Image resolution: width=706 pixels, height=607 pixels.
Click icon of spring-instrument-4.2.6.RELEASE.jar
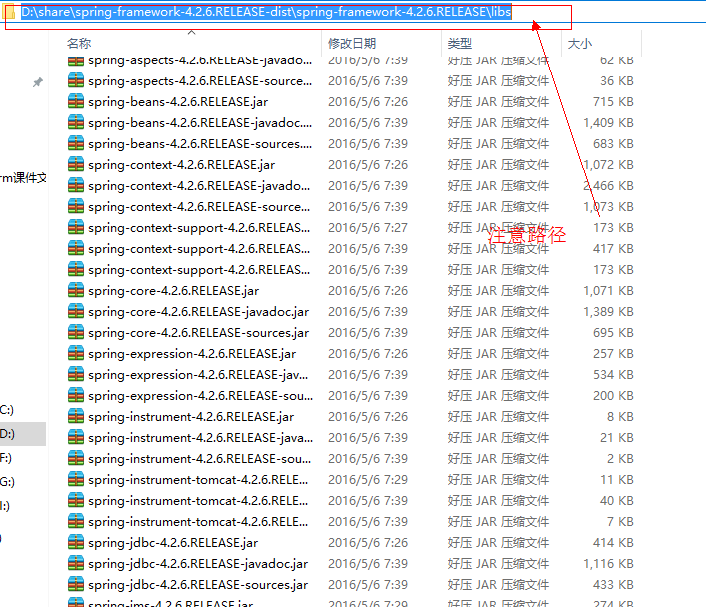pos(76,417)
